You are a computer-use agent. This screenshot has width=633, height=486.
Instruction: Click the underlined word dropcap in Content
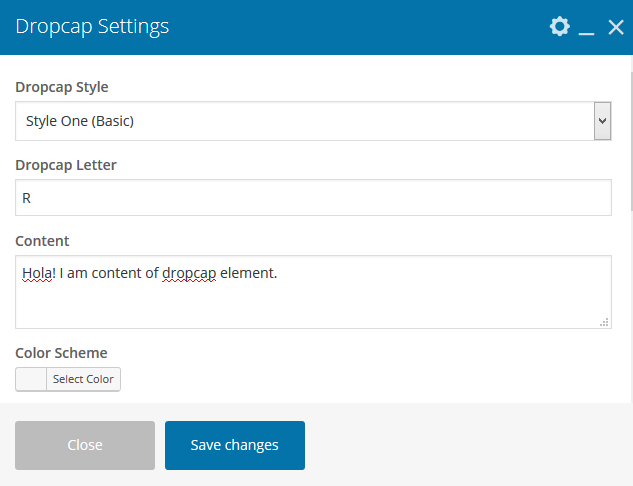[x=188, y=272]
